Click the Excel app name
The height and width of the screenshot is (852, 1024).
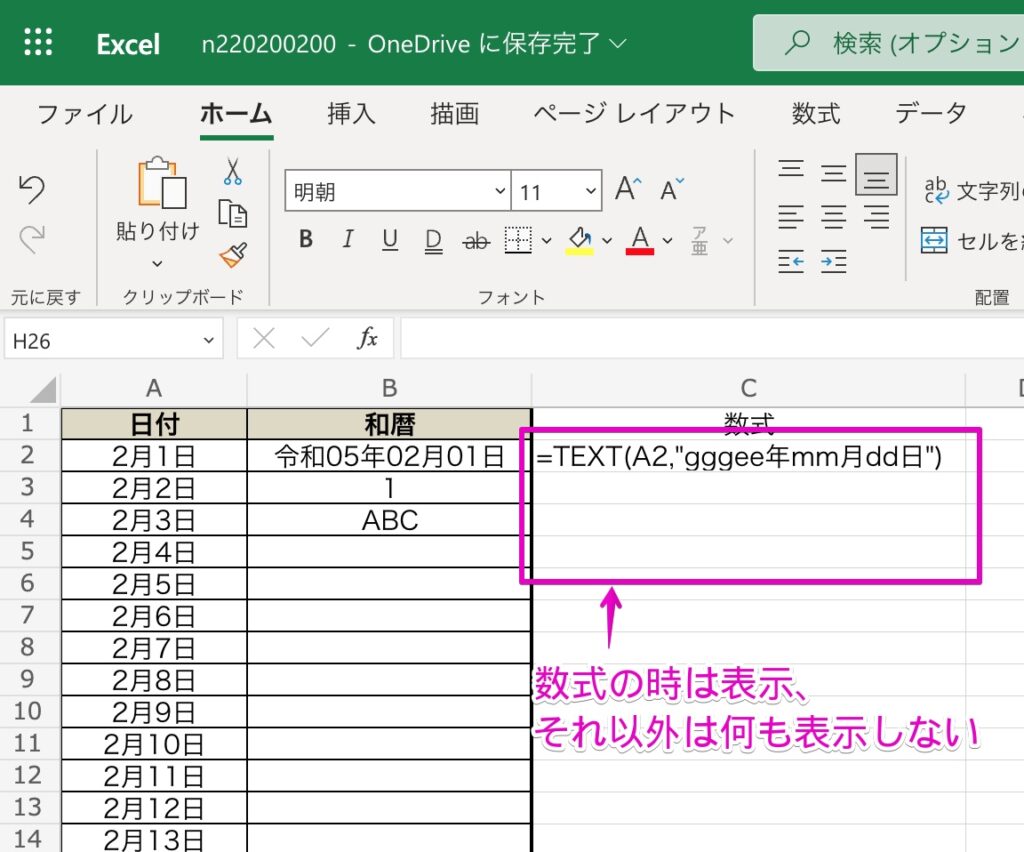coord(128,44)
